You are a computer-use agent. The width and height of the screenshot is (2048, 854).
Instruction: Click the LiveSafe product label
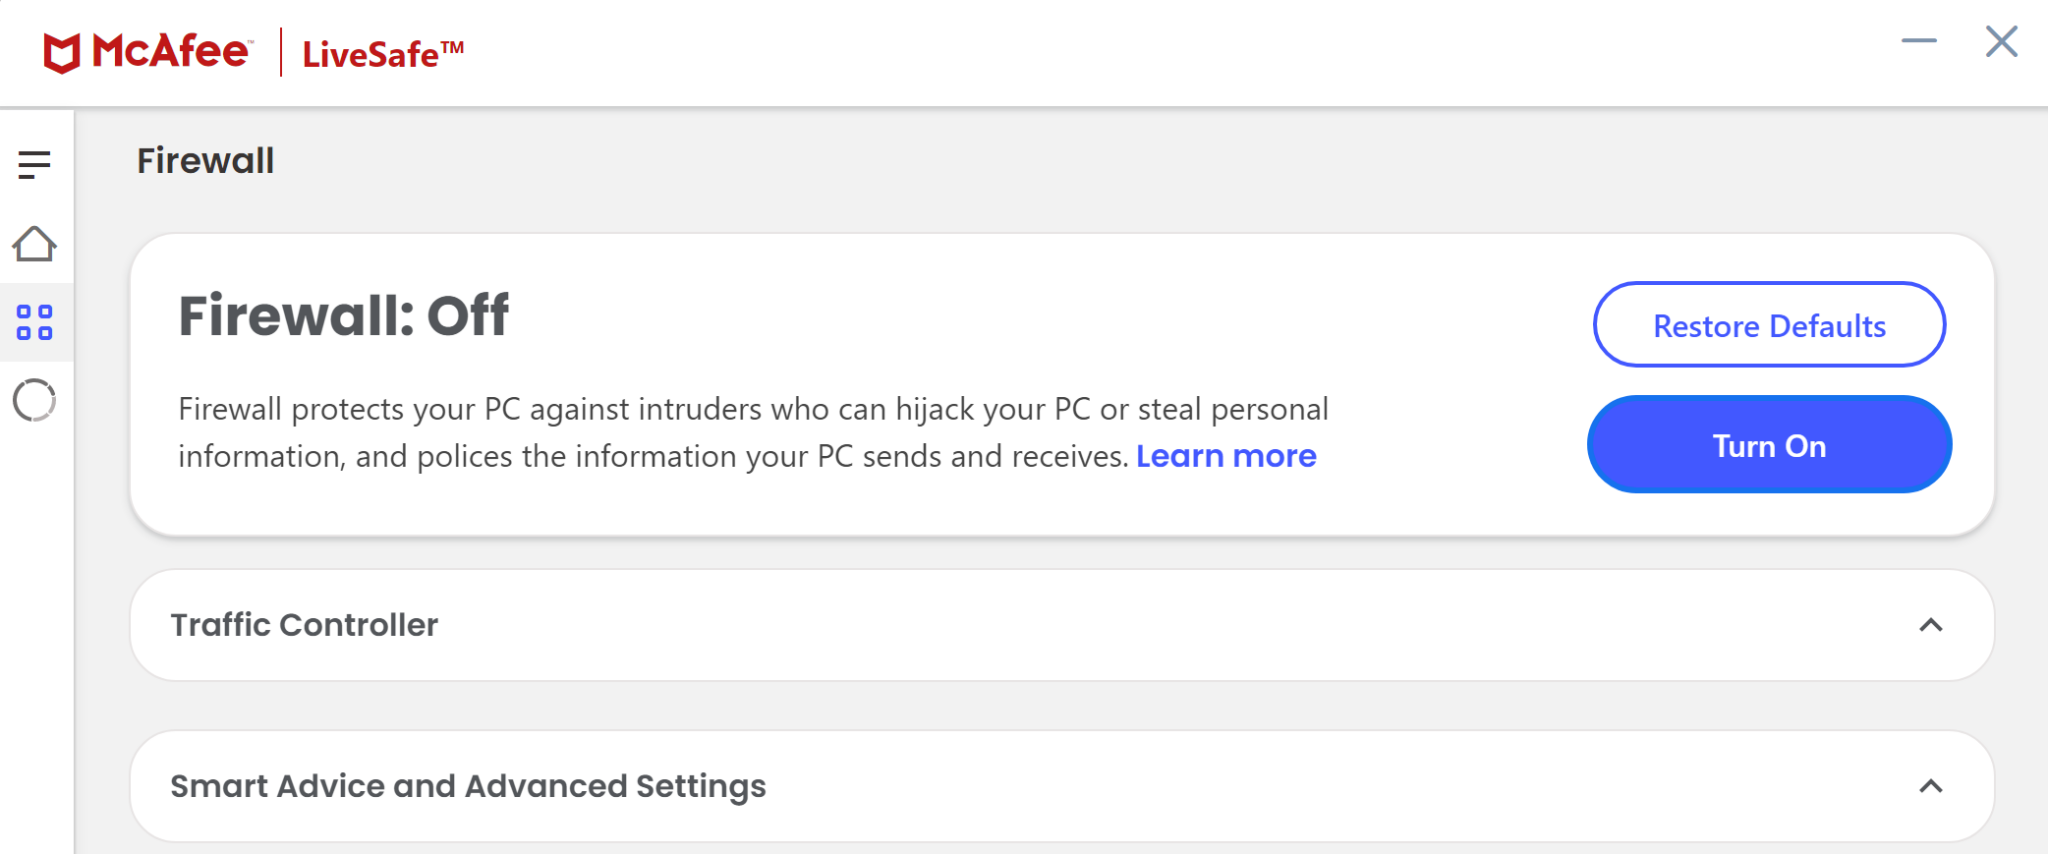(x=383, y=54)
